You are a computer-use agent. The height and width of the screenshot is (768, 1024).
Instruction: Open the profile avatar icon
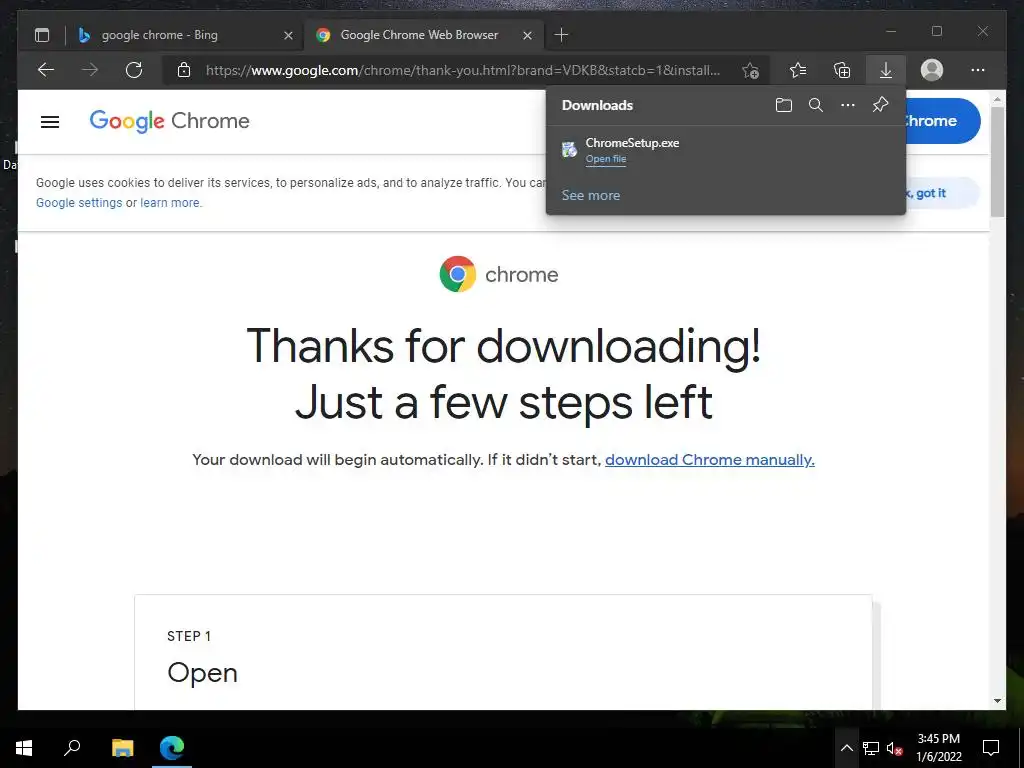[931, 70]
